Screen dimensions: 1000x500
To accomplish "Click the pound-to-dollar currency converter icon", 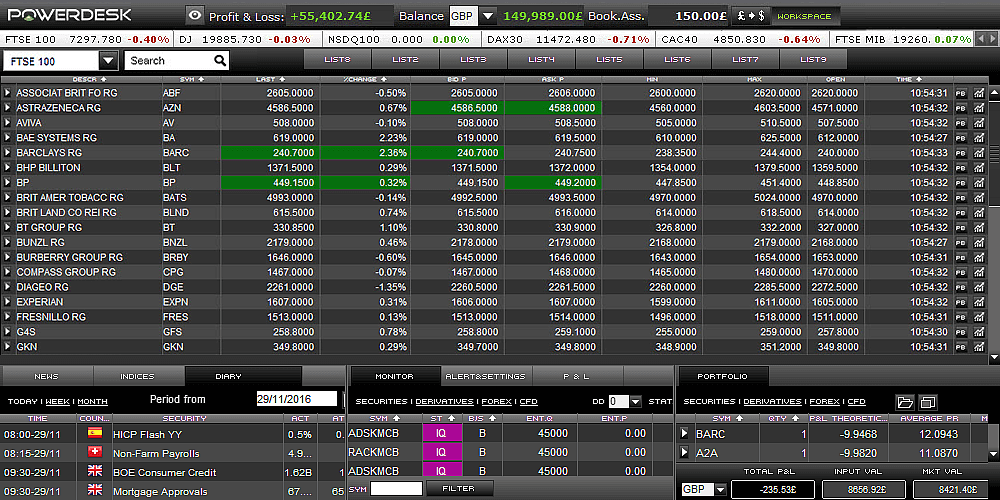I will pyautogui.click(x=751, y=16).
